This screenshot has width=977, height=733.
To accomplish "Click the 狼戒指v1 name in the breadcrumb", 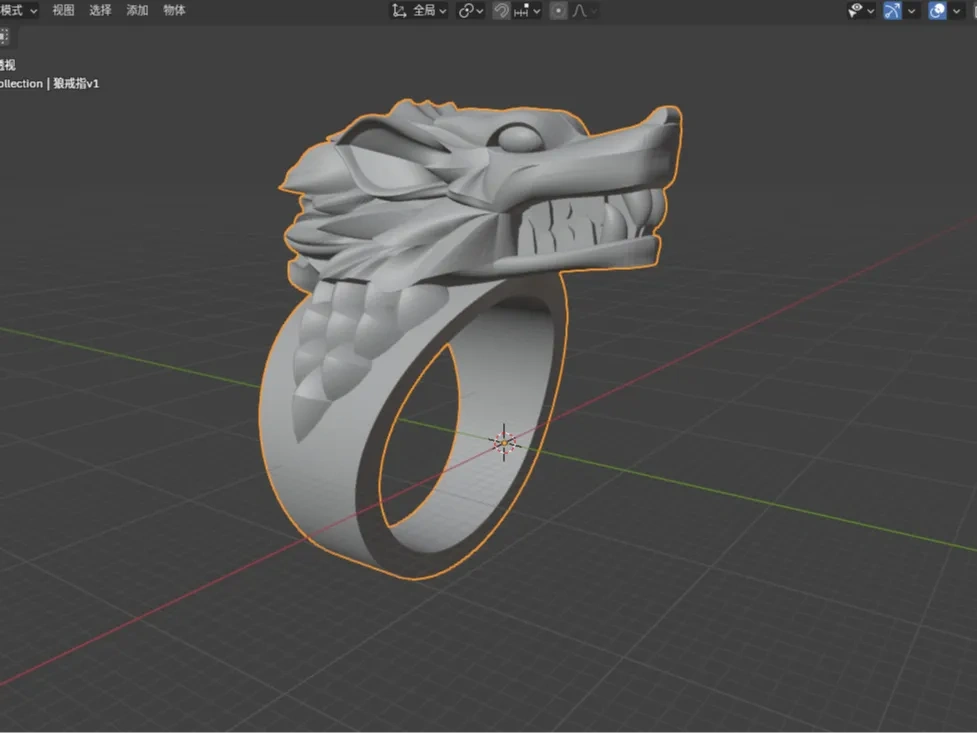I will tap(77, 84).
